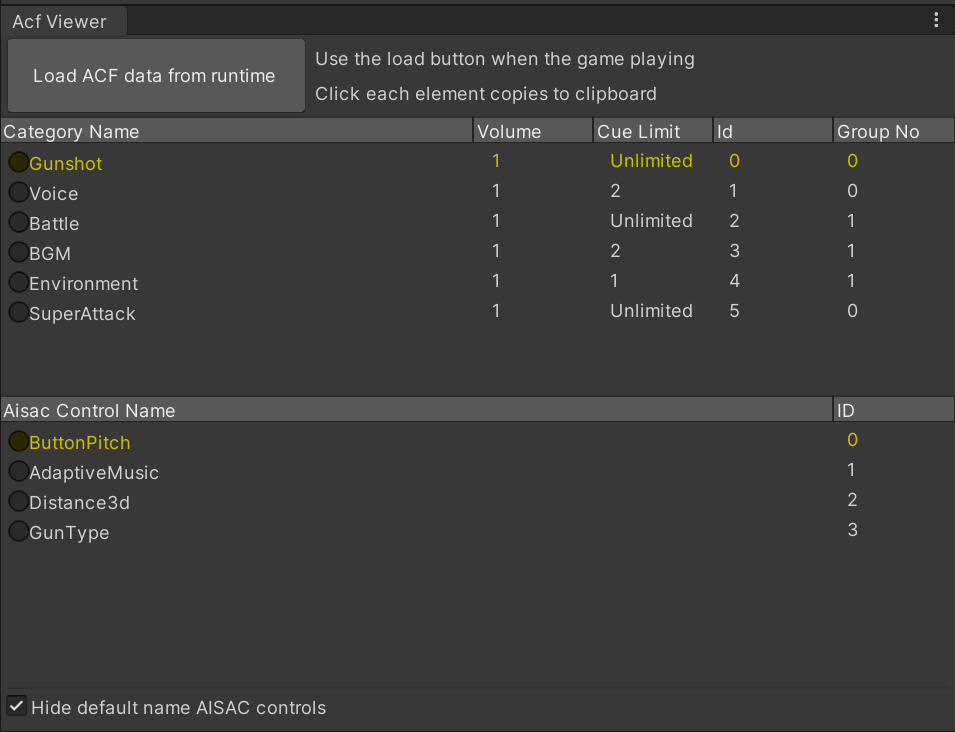Click the GunType AISAC status icon

click(18, 532)
